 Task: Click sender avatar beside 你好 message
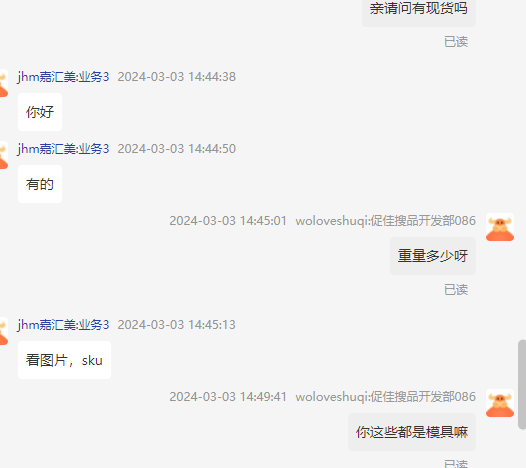4,84
